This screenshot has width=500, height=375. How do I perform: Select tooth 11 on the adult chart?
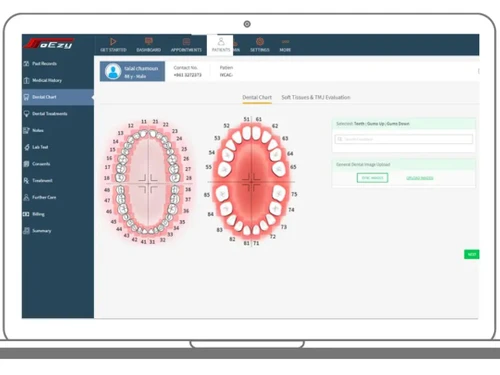[x=144, y=134]
